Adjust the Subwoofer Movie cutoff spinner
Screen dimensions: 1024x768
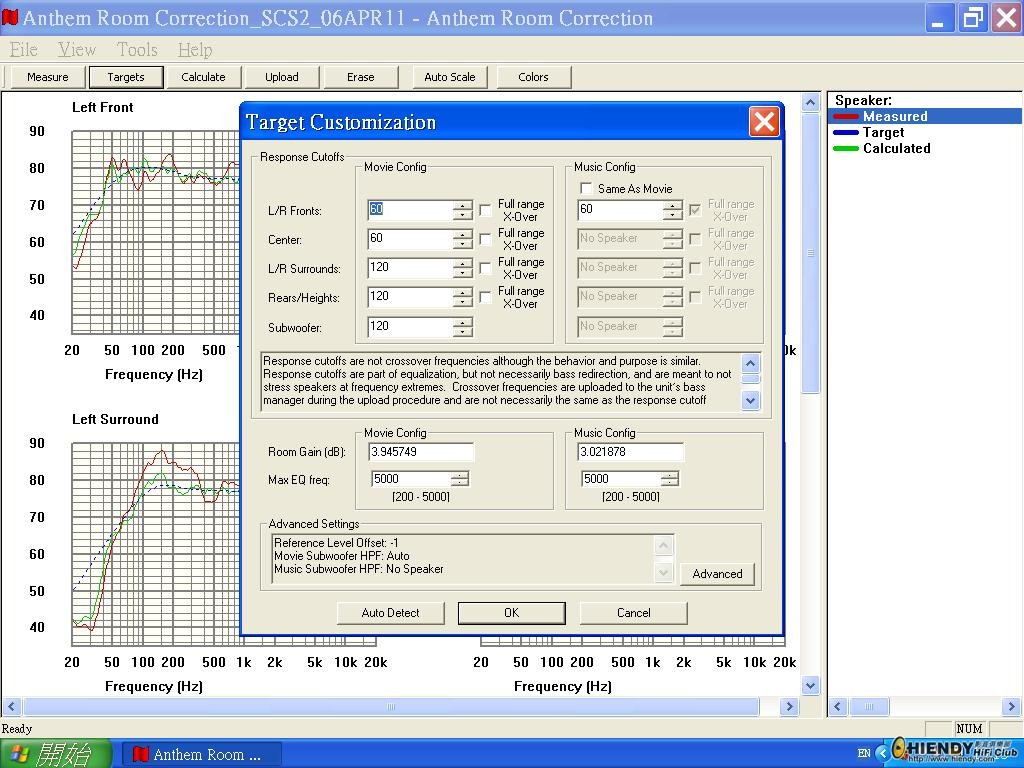[463, 327]
